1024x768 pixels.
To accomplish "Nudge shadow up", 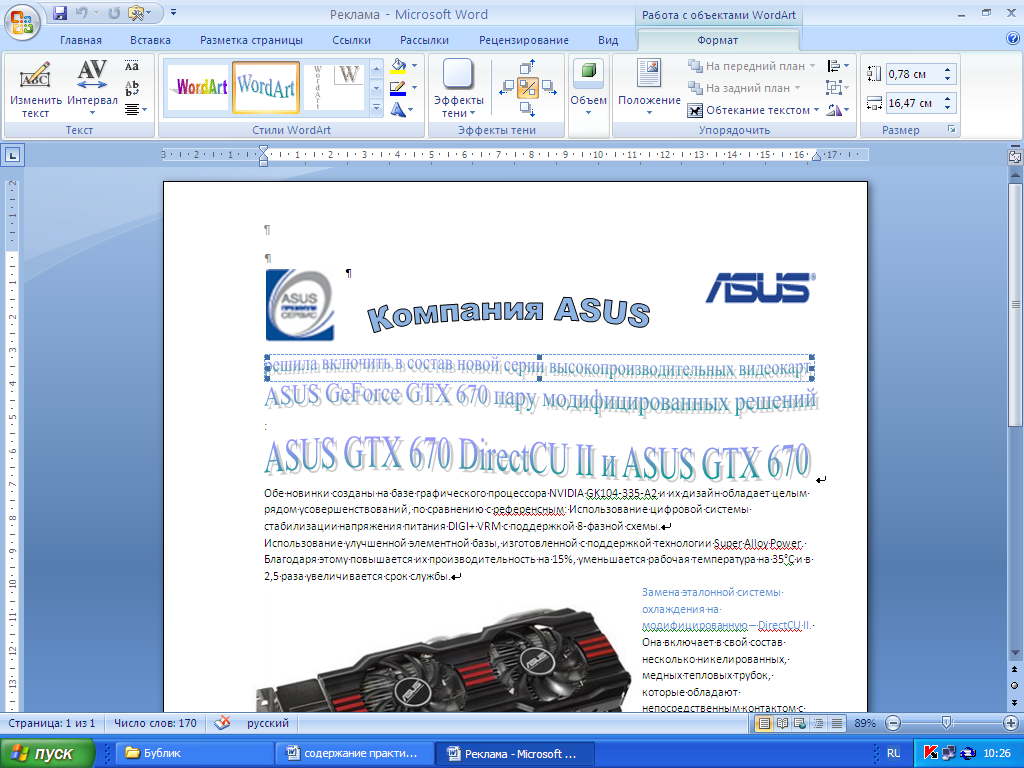I will (528, 67).
